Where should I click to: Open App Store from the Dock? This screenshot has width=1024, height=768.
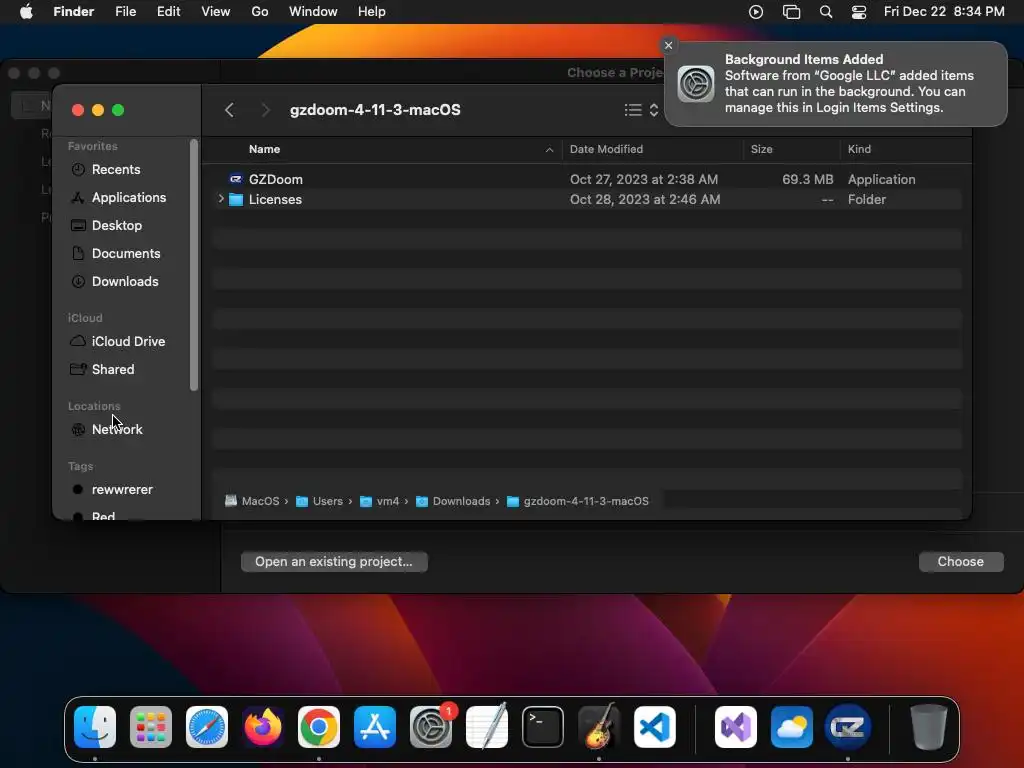(375, 726)
